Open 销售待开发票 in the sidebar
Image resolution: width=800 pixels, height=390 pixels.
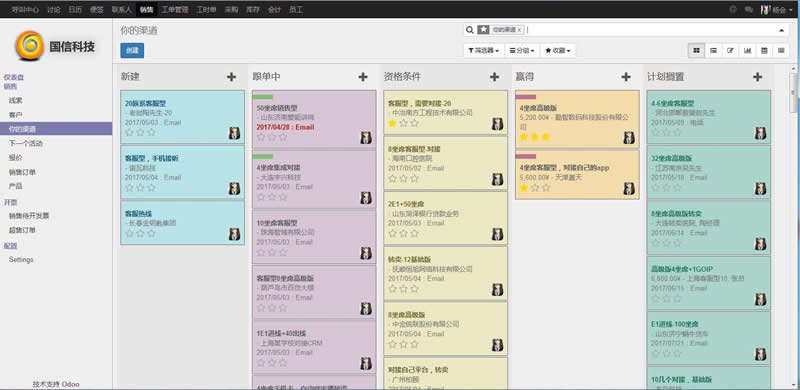(29, 216)
